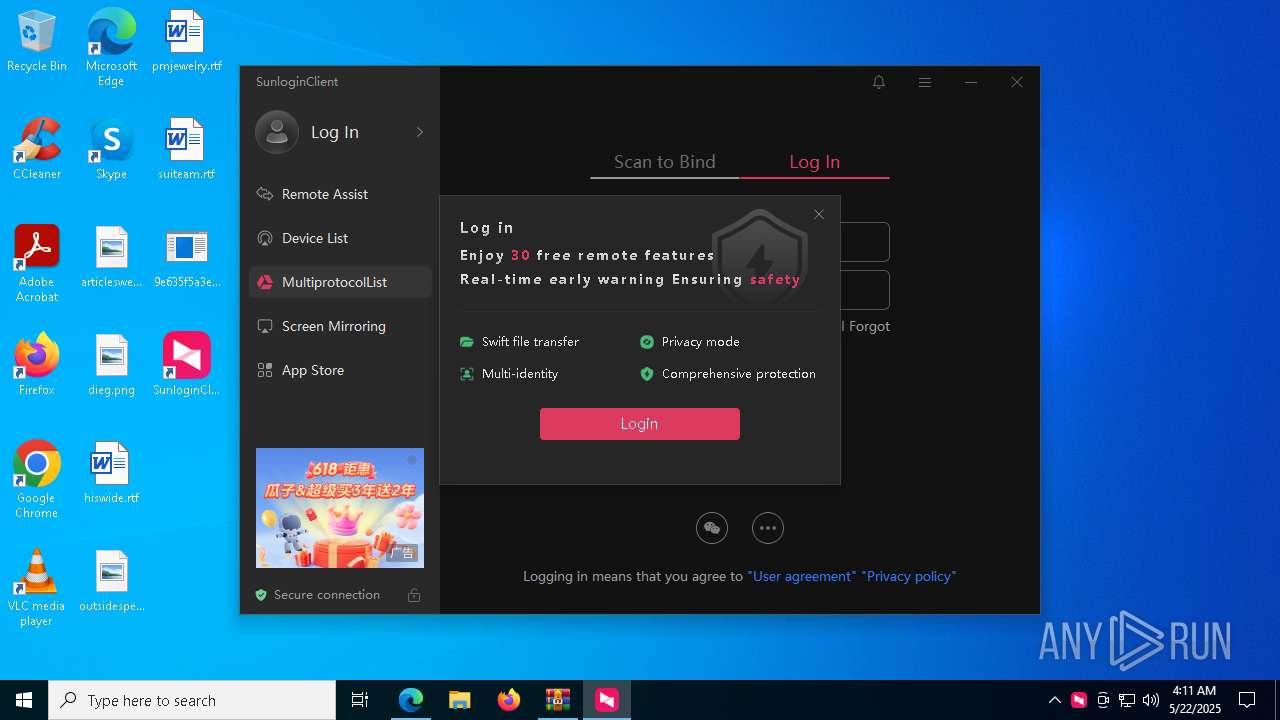Click the Secure connection shield status
The width and height of the screenshot is (1280, 720).
pos(318,595)
